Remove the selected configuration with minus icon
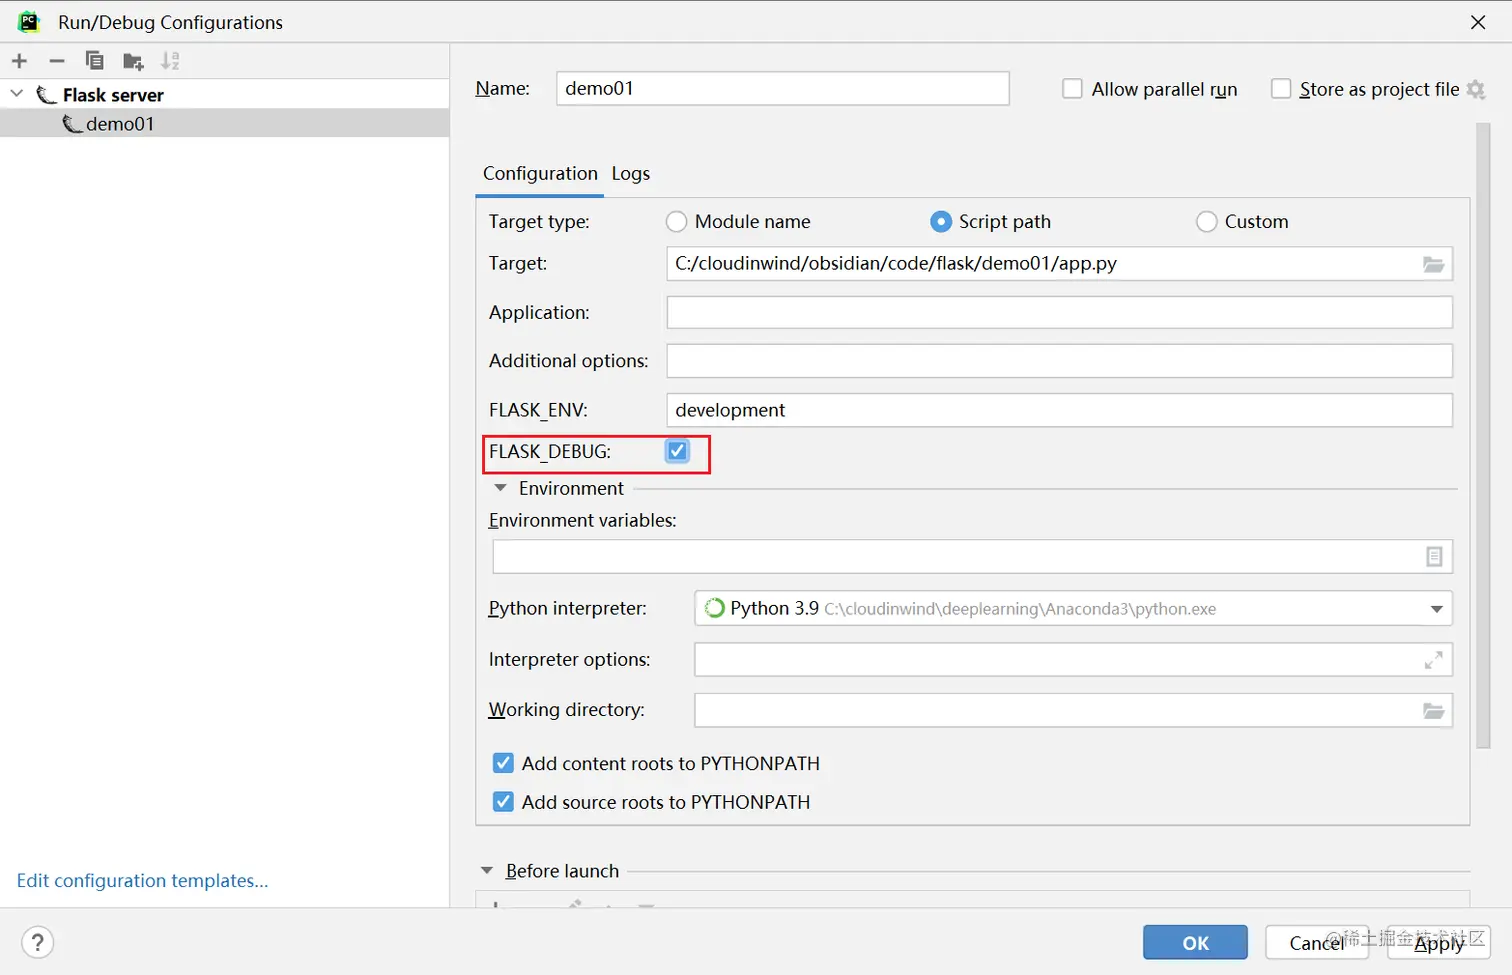 point(57,61)
